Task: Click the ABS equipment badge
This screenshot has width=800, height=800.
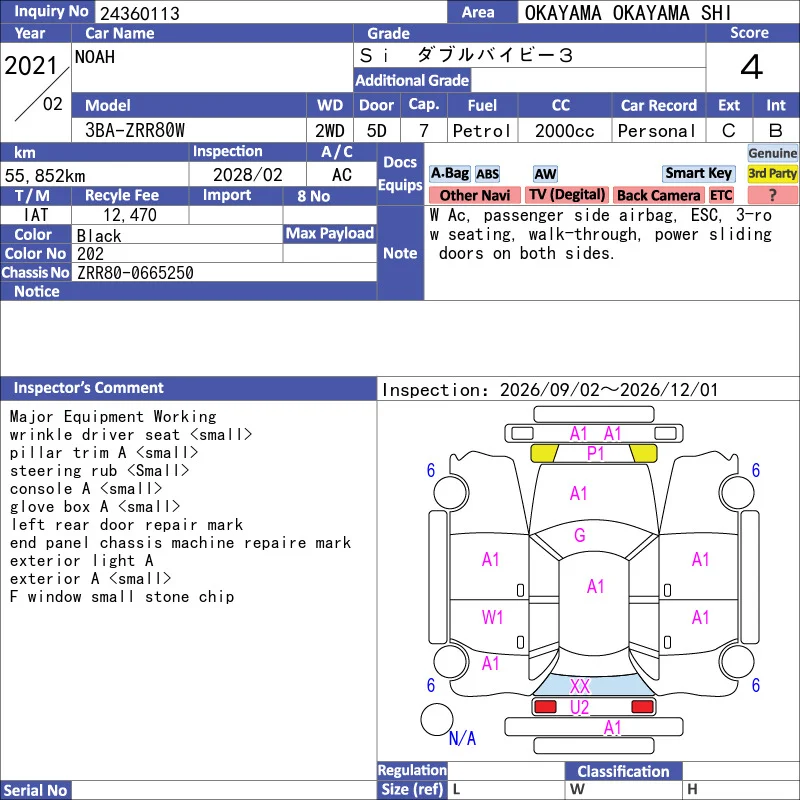Action: click(487, 174)
